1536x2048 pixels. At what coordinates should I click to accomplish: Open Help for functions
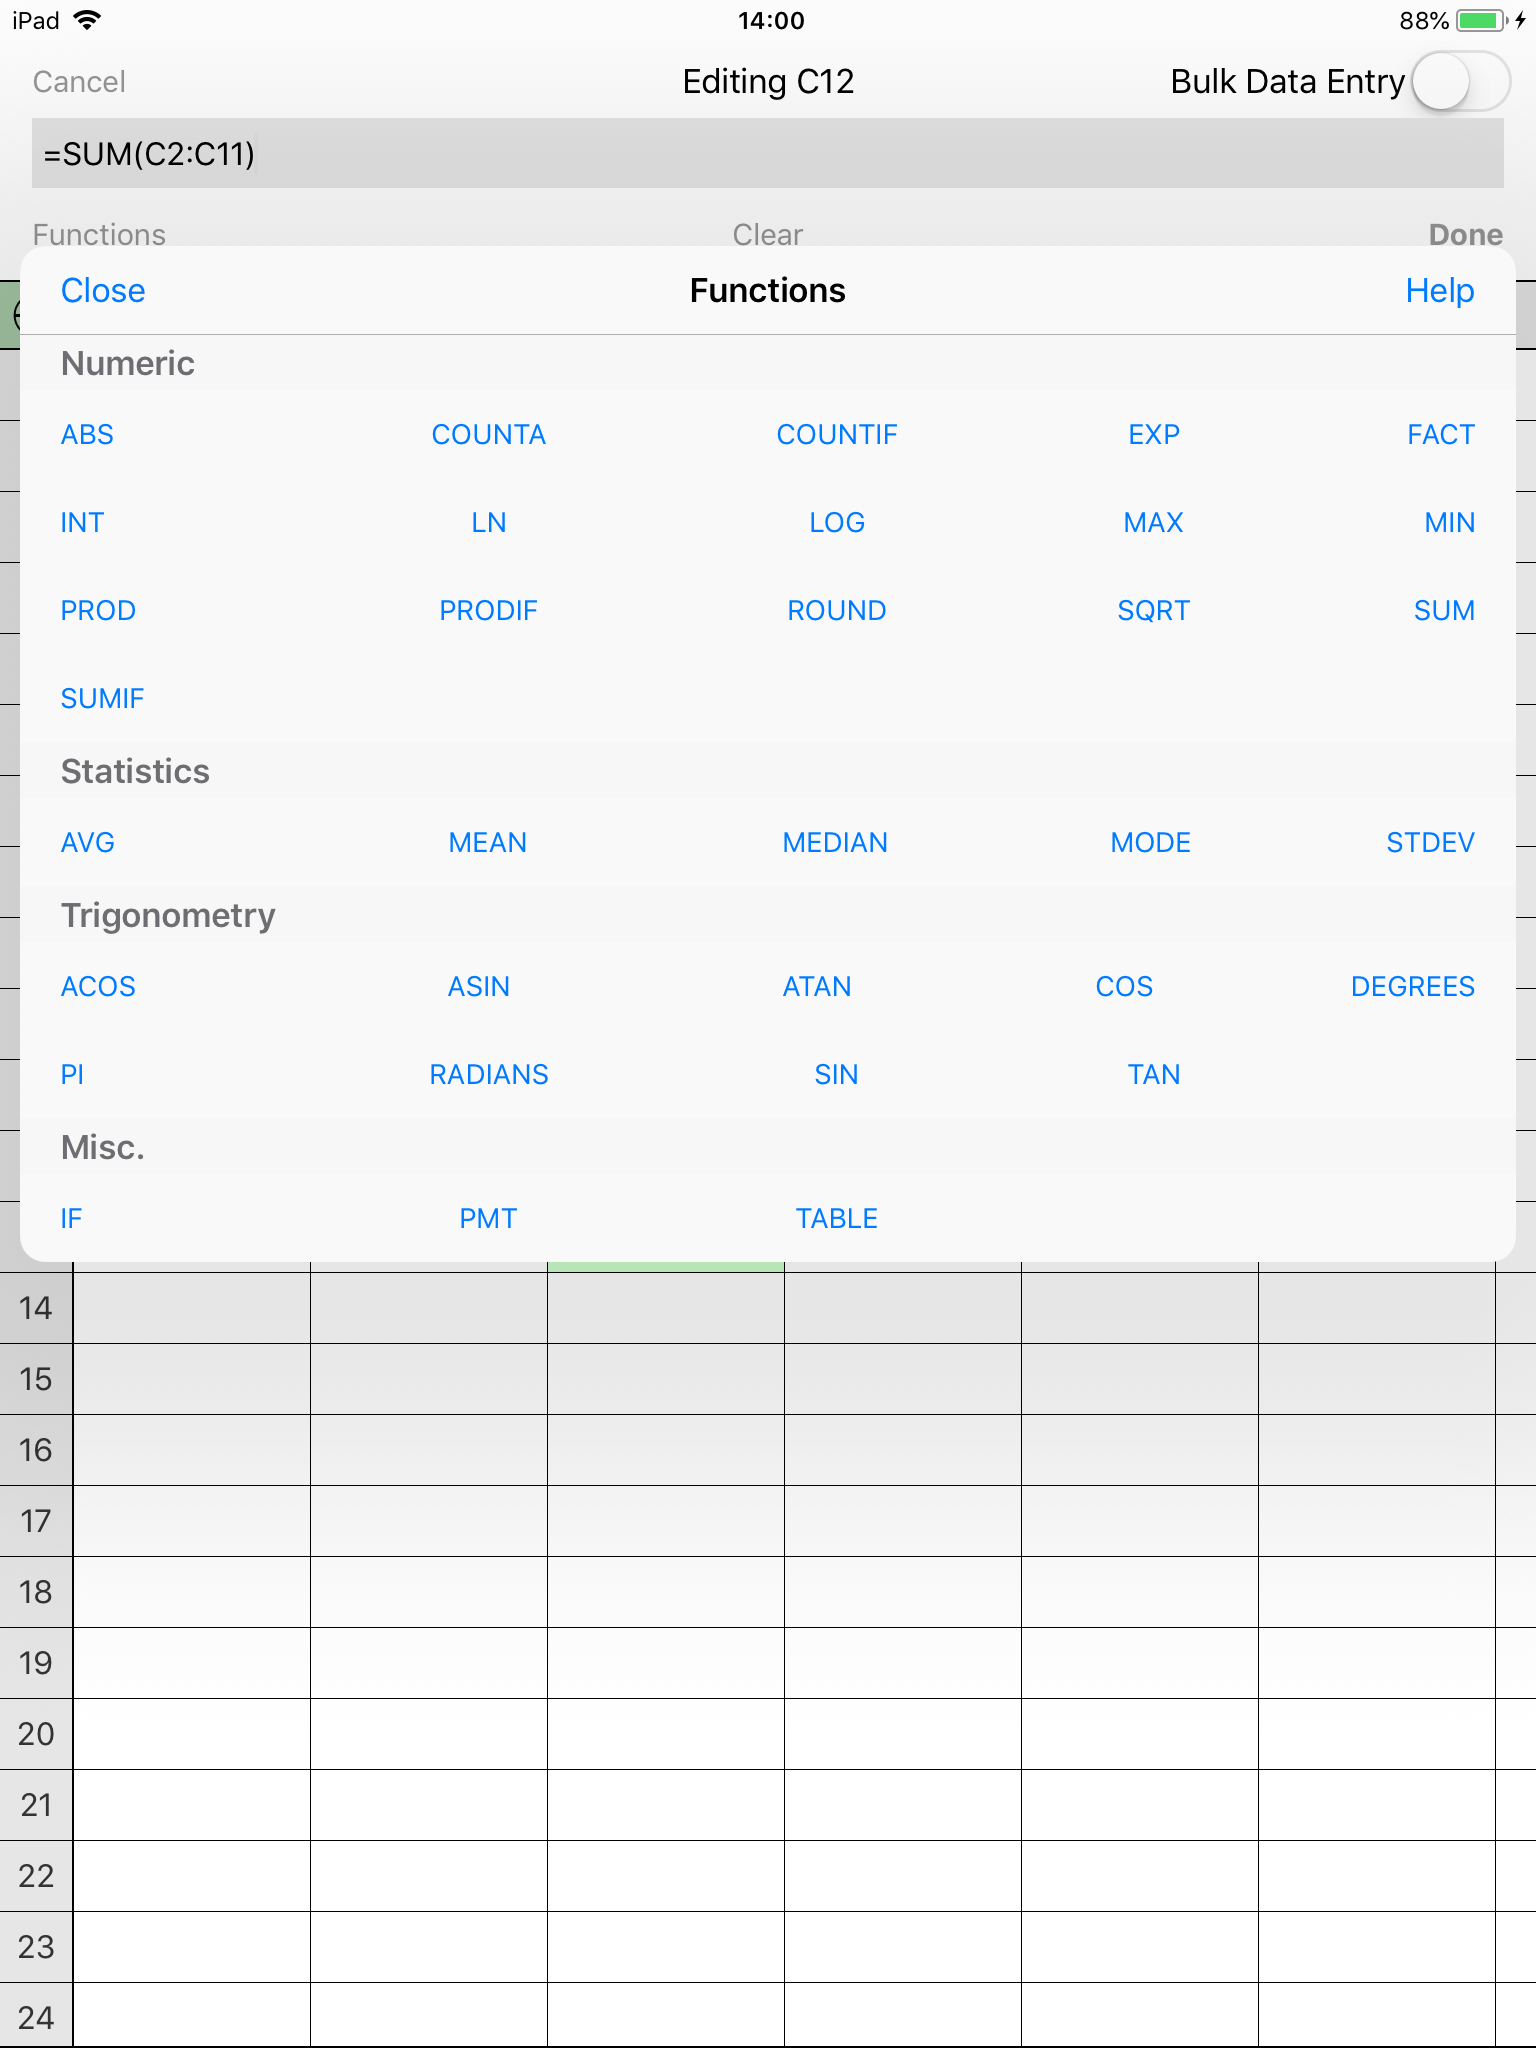point(1440,291)
